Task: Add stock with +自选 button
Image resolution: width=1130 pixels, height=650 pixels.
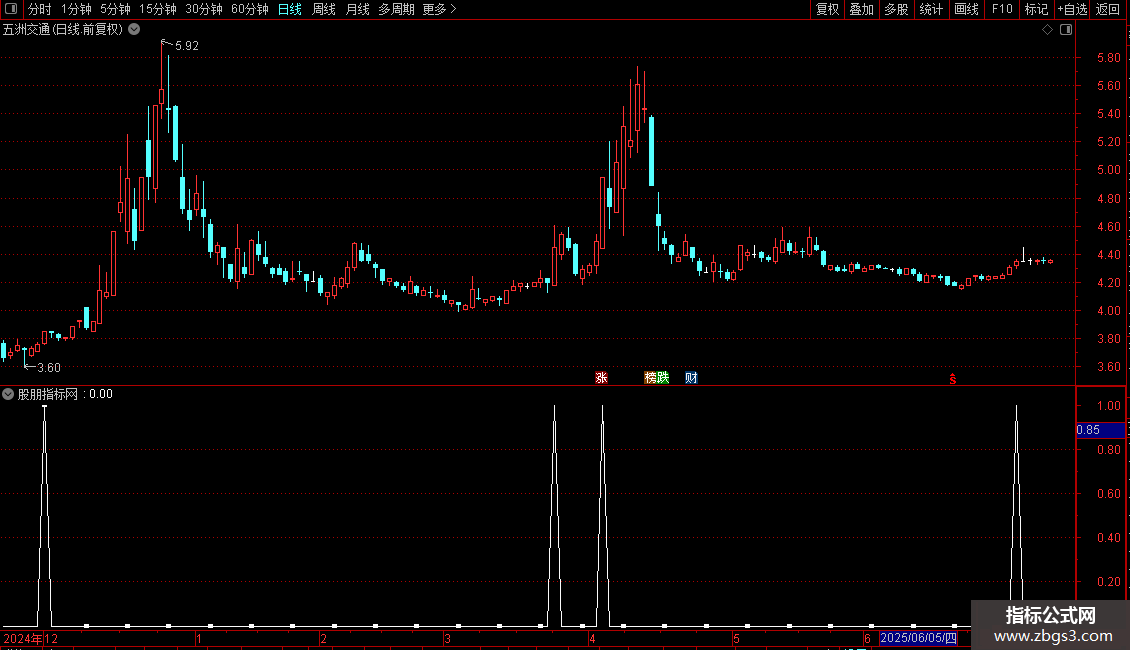Action: coord(1072,9)
